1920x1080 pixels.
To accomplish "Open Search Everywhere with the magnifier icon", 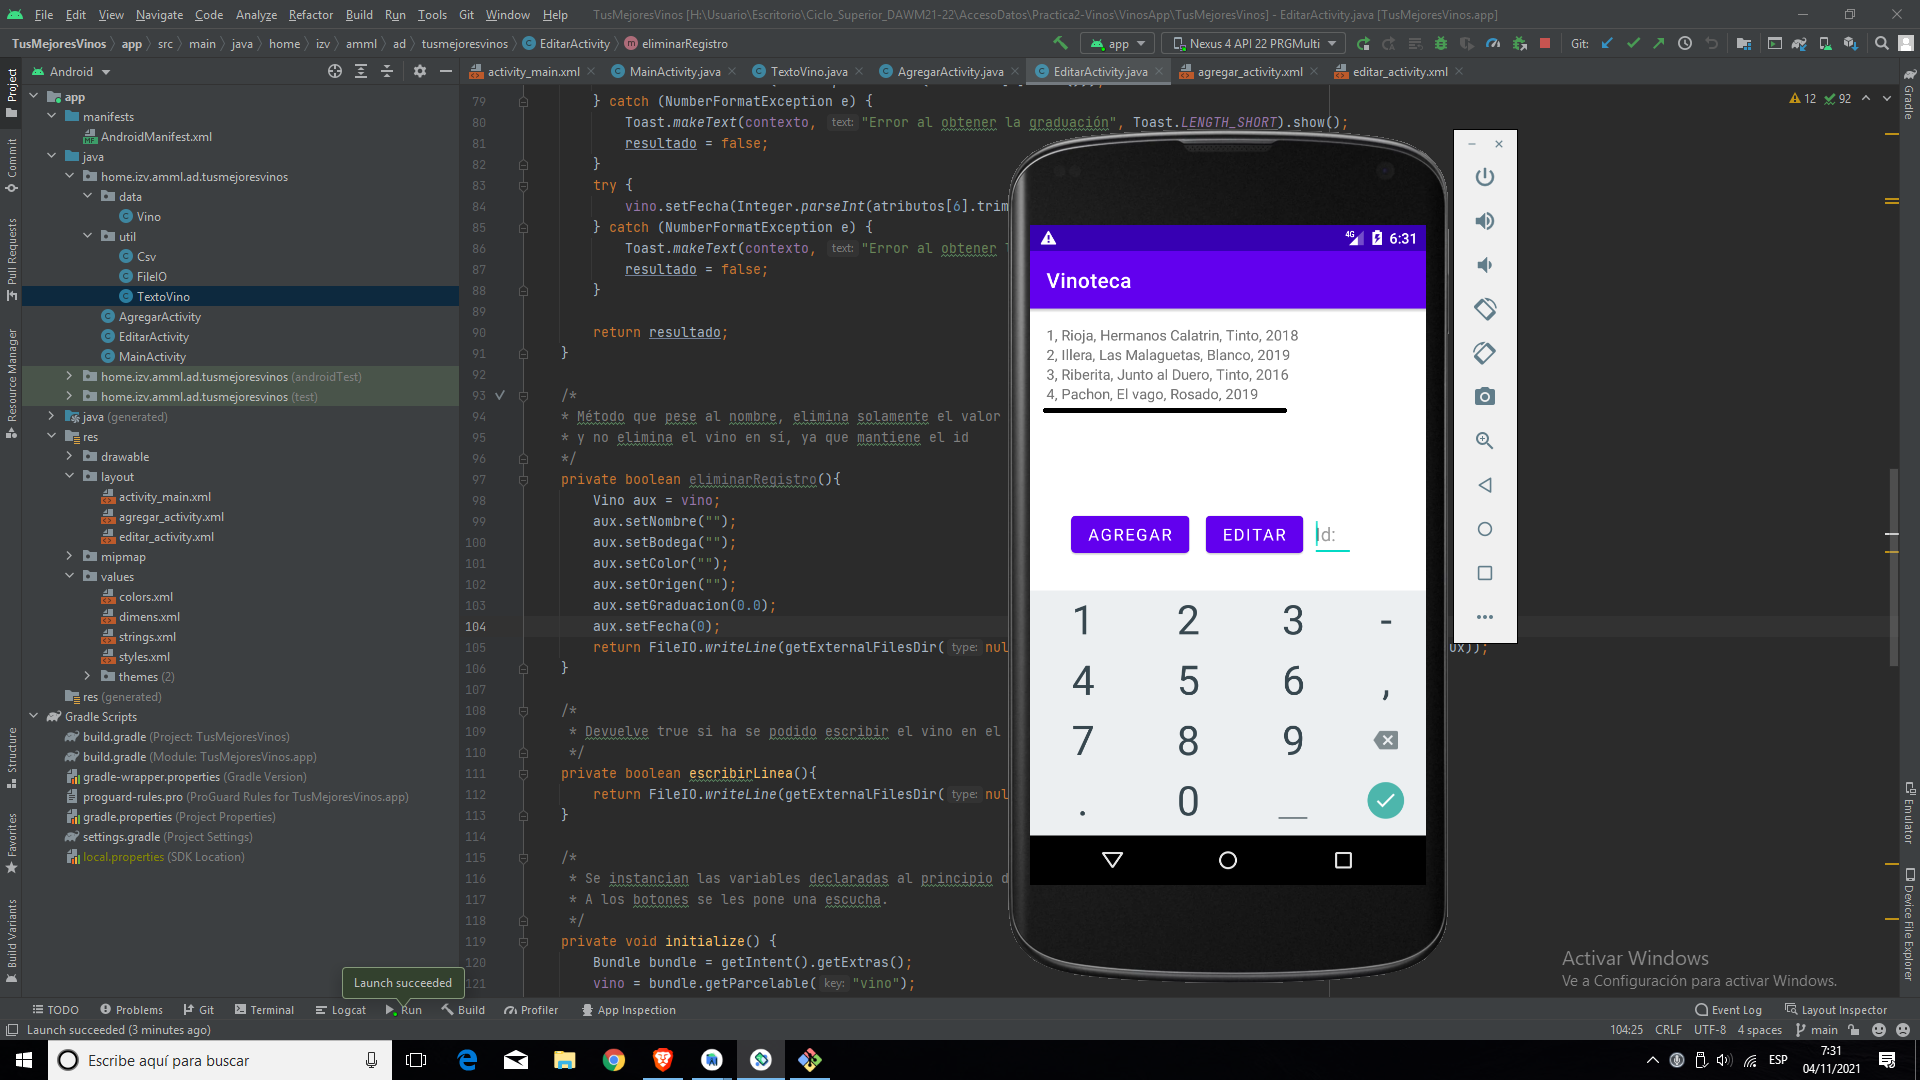I will (1881, 43).
